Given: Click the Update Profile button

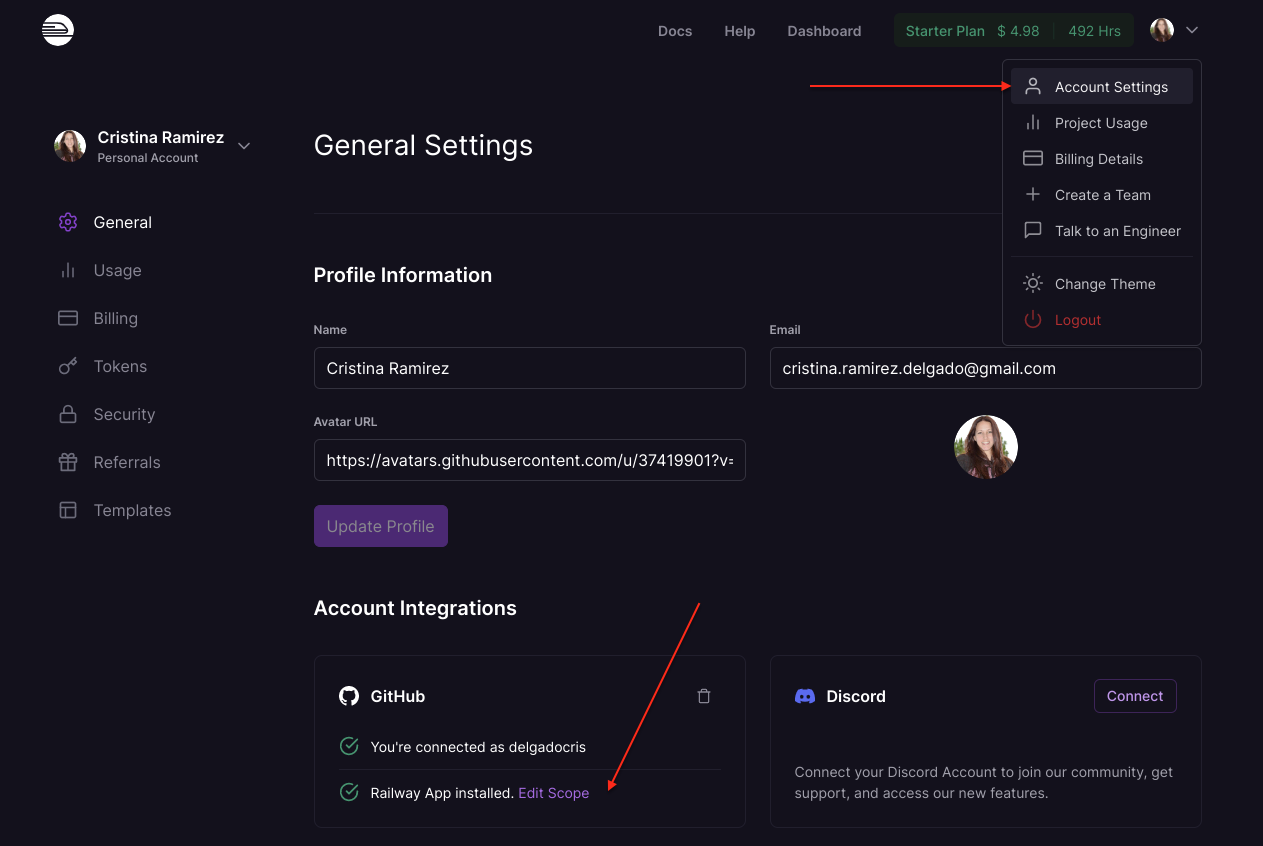Looking at the screenshot, I should point(381,526).
